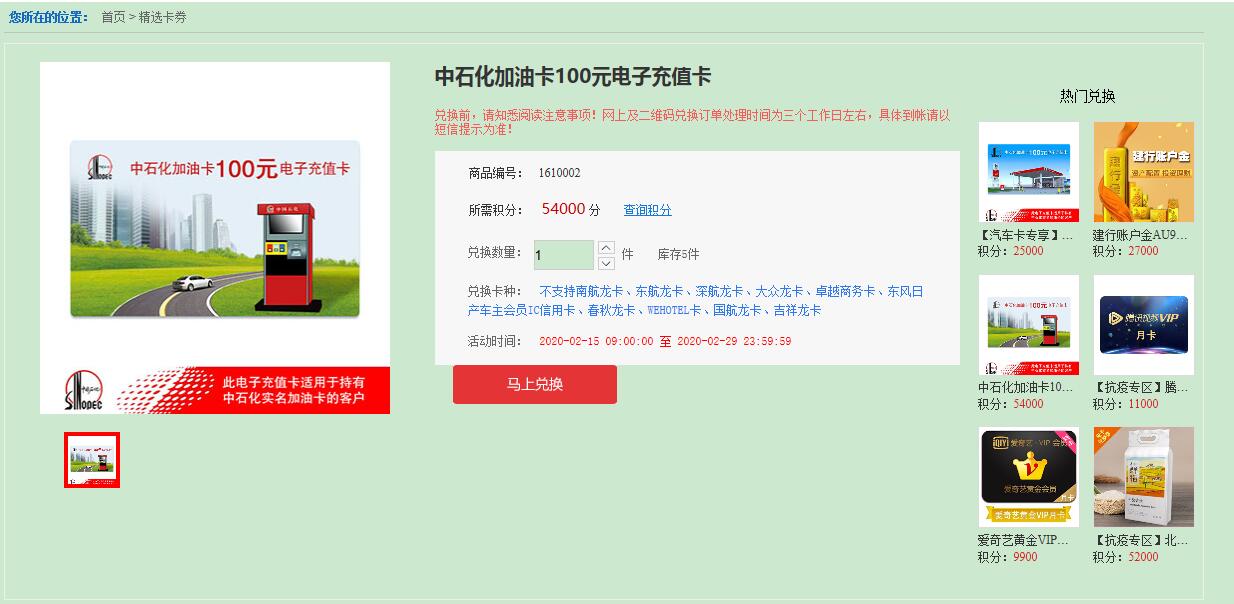Click the 热门兑换 heading

[x=1087, y=96]
